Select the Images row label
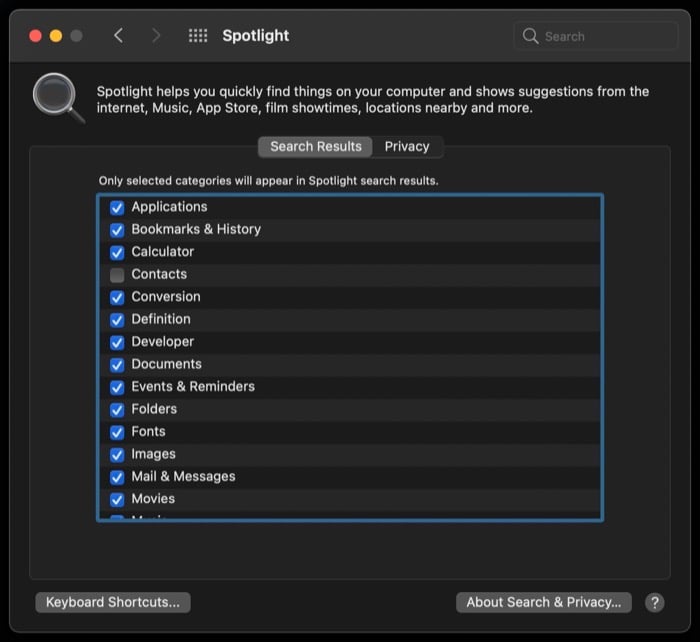Image resolution: width=700 pixels, height=642 pixels. (x=153, y=454)
